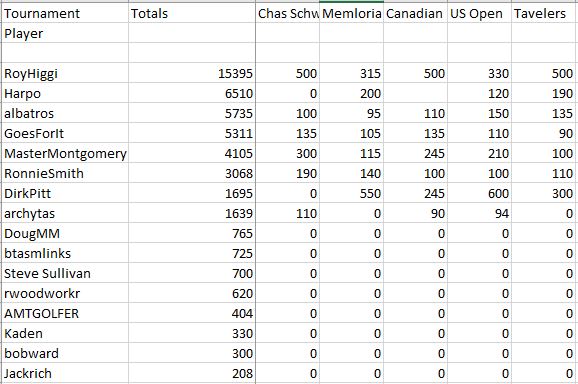Screen dimensions: 578x384
Task: Select archytas's US Open value 94
Action: (x=480, y=213)
